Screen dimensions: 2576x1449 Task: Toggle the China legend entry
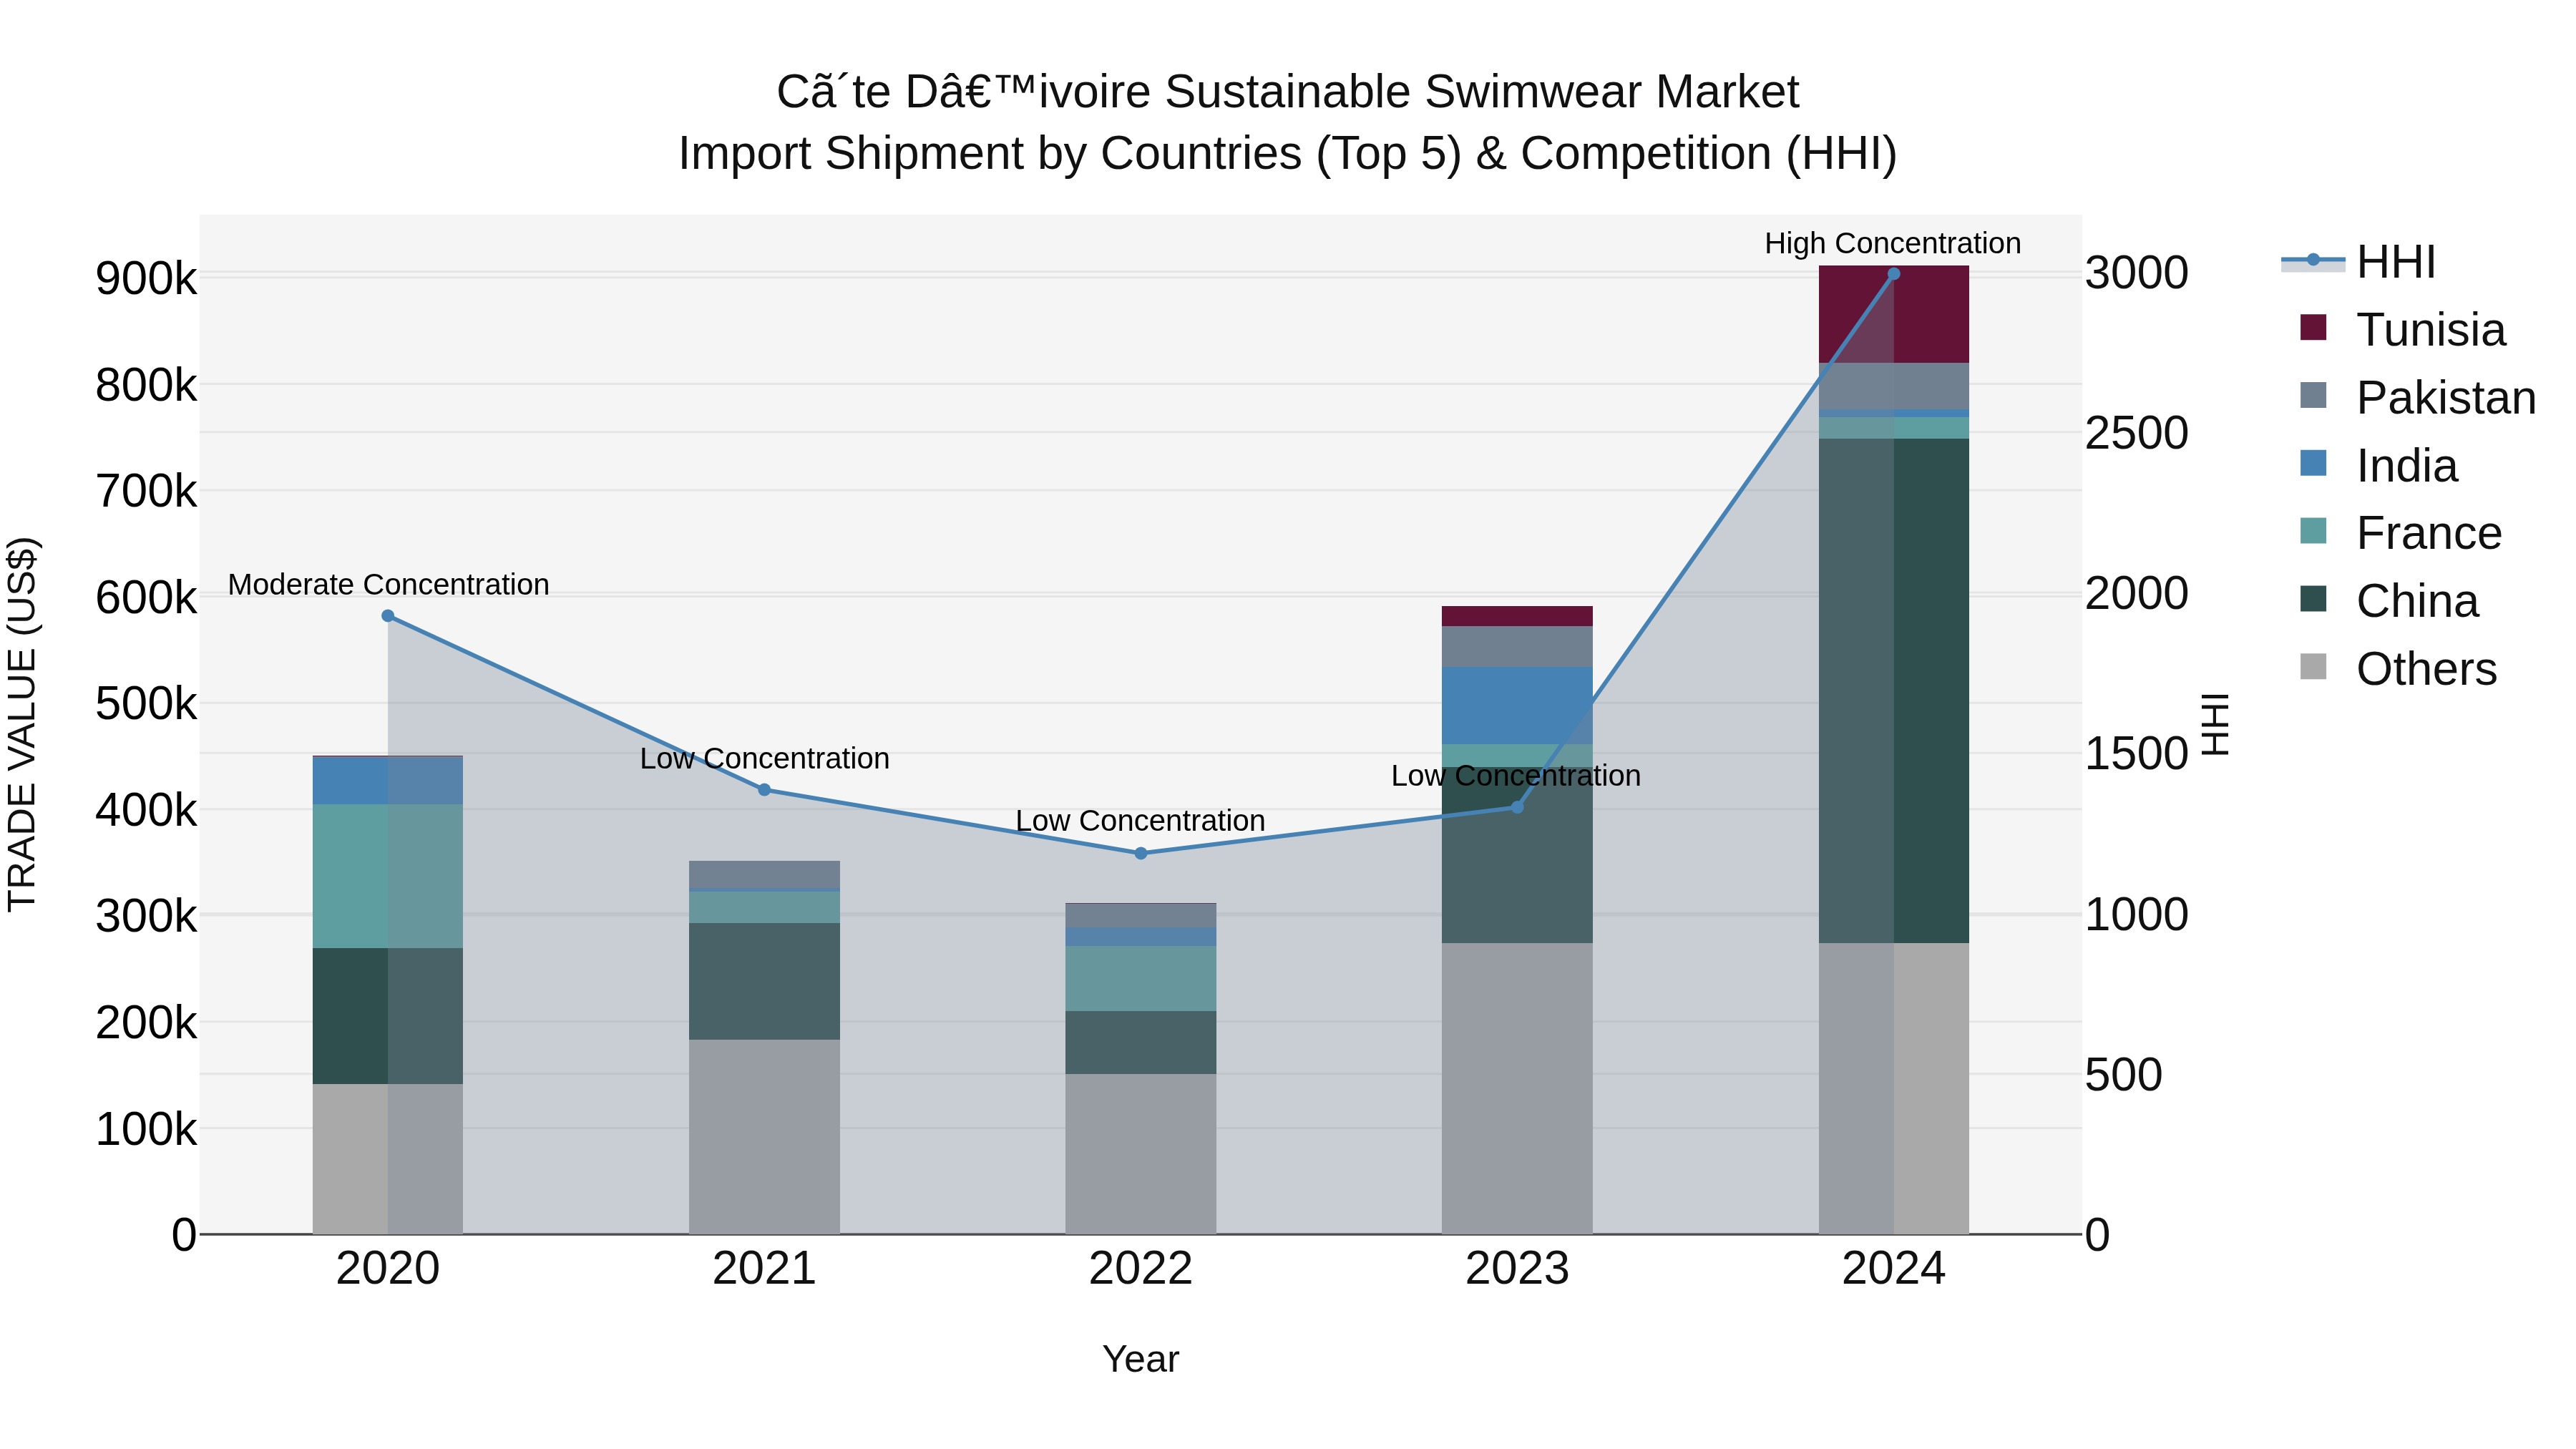(x=2389, y=601)
